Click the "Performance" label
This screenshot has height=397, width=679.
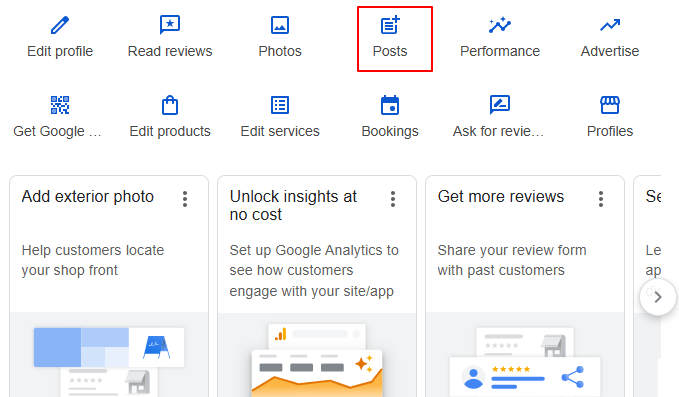pos(500,51)
